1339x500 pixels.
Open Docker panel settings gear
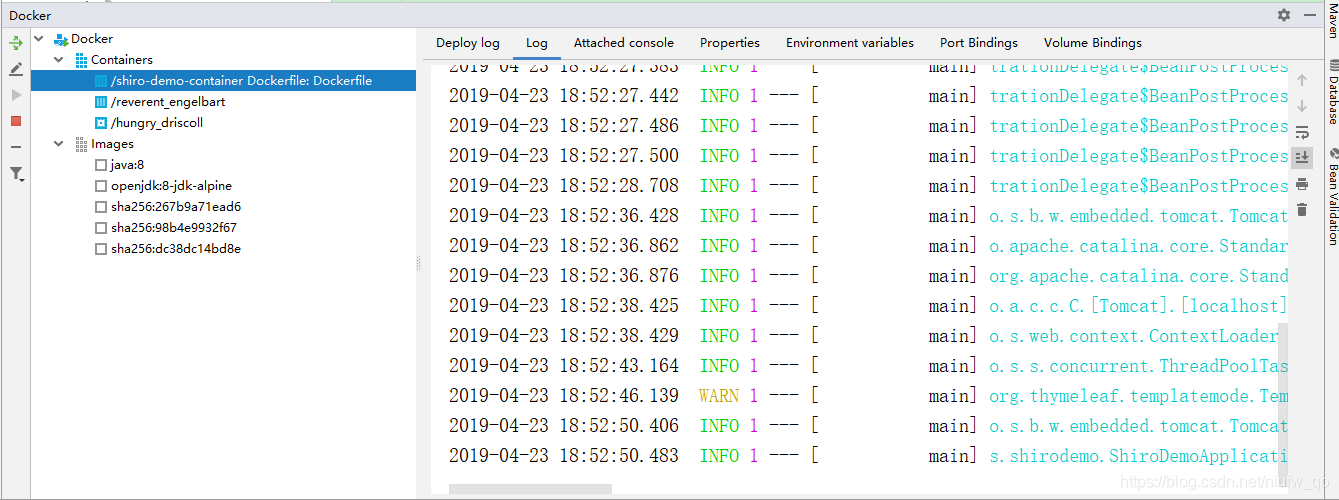point(1284,15)
